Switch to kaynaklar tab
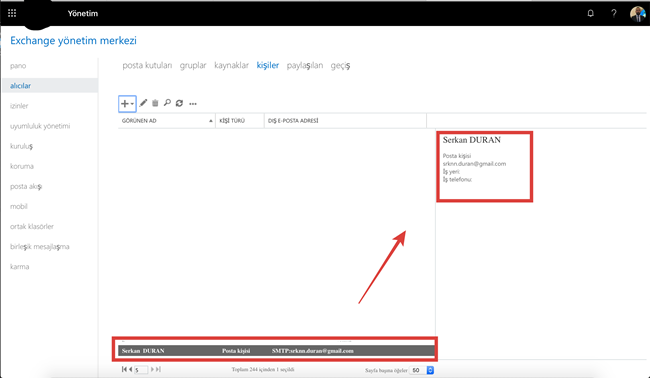 point(231,65)
